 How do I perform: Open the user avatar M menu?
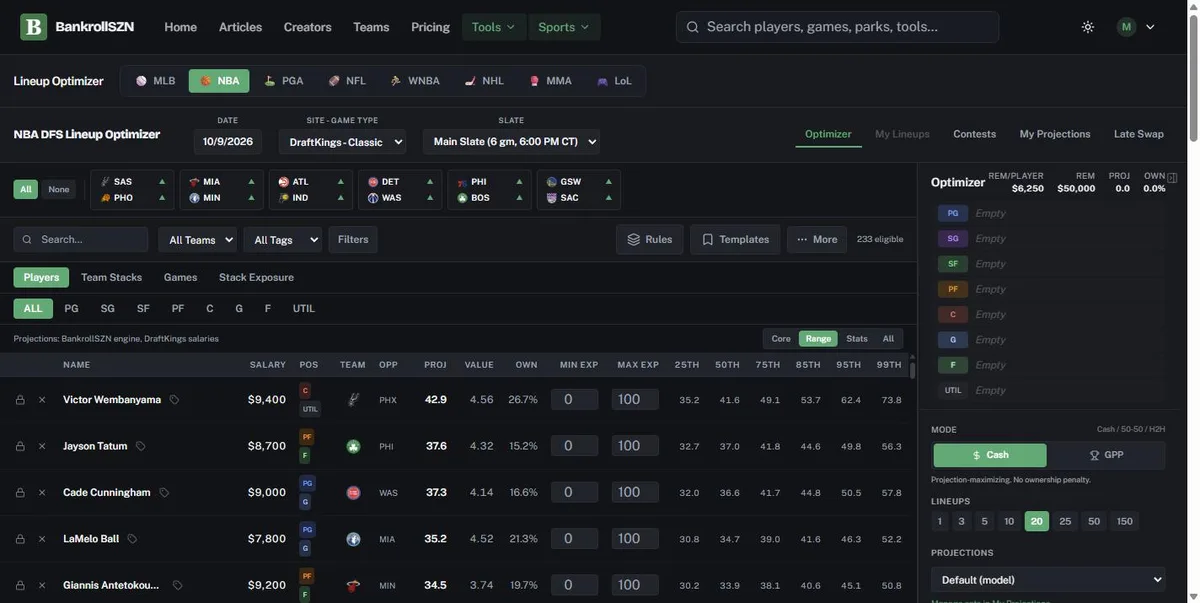tap(1136, 27)
